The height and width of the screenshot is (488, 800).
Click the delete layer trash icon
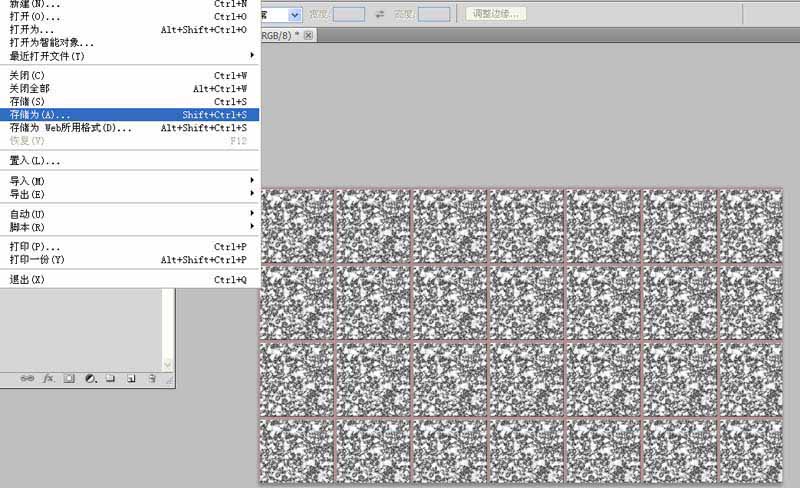(x=151, y=379)
